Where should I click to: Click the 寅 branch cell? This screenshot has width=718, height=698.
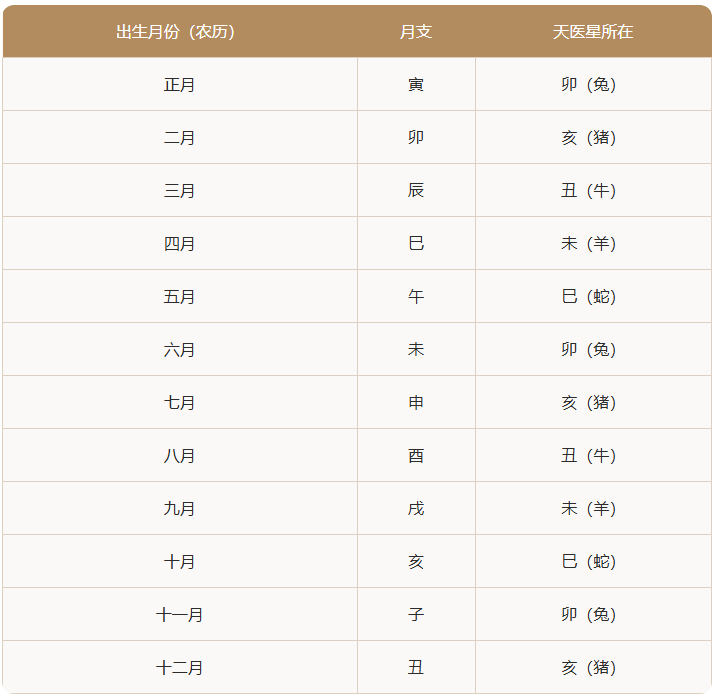pos(416,85)
